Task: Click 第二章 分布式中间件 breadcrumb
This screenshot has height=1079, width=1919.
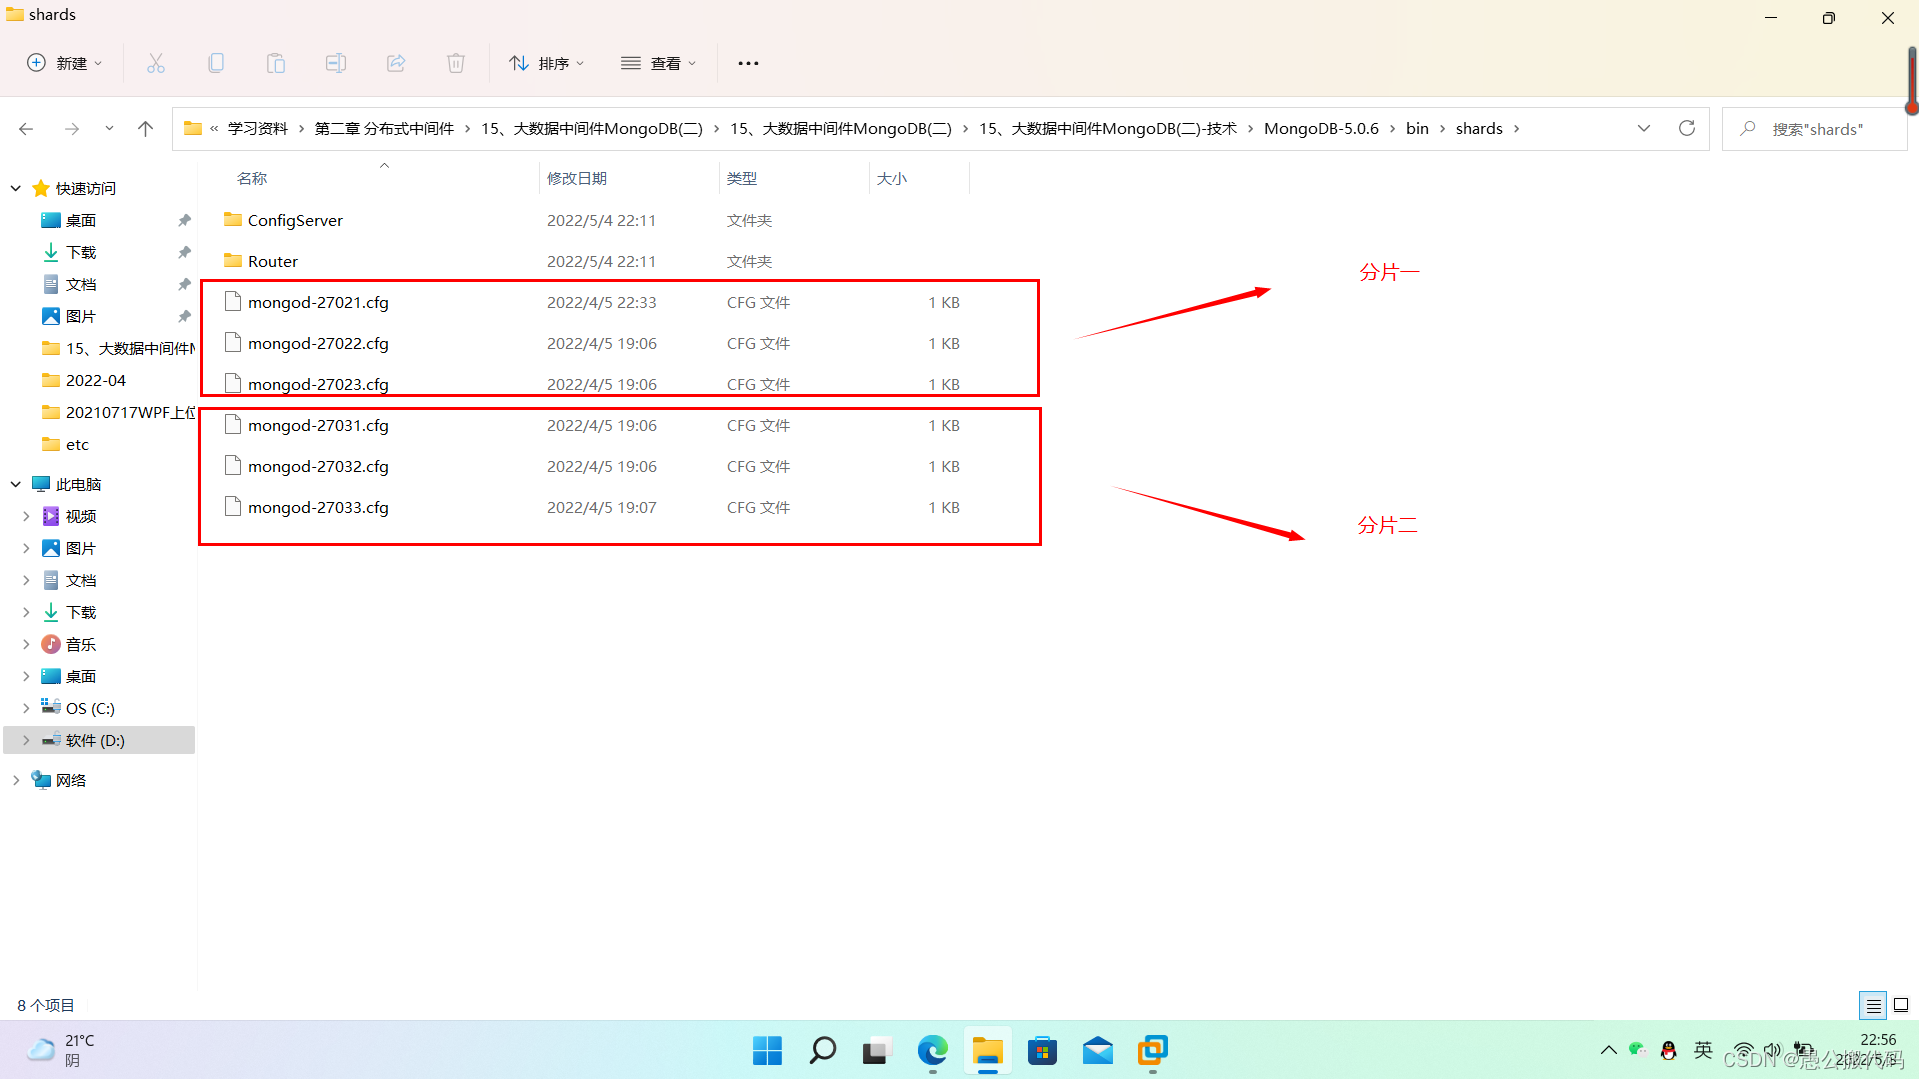Action: (x=384, y=128)
